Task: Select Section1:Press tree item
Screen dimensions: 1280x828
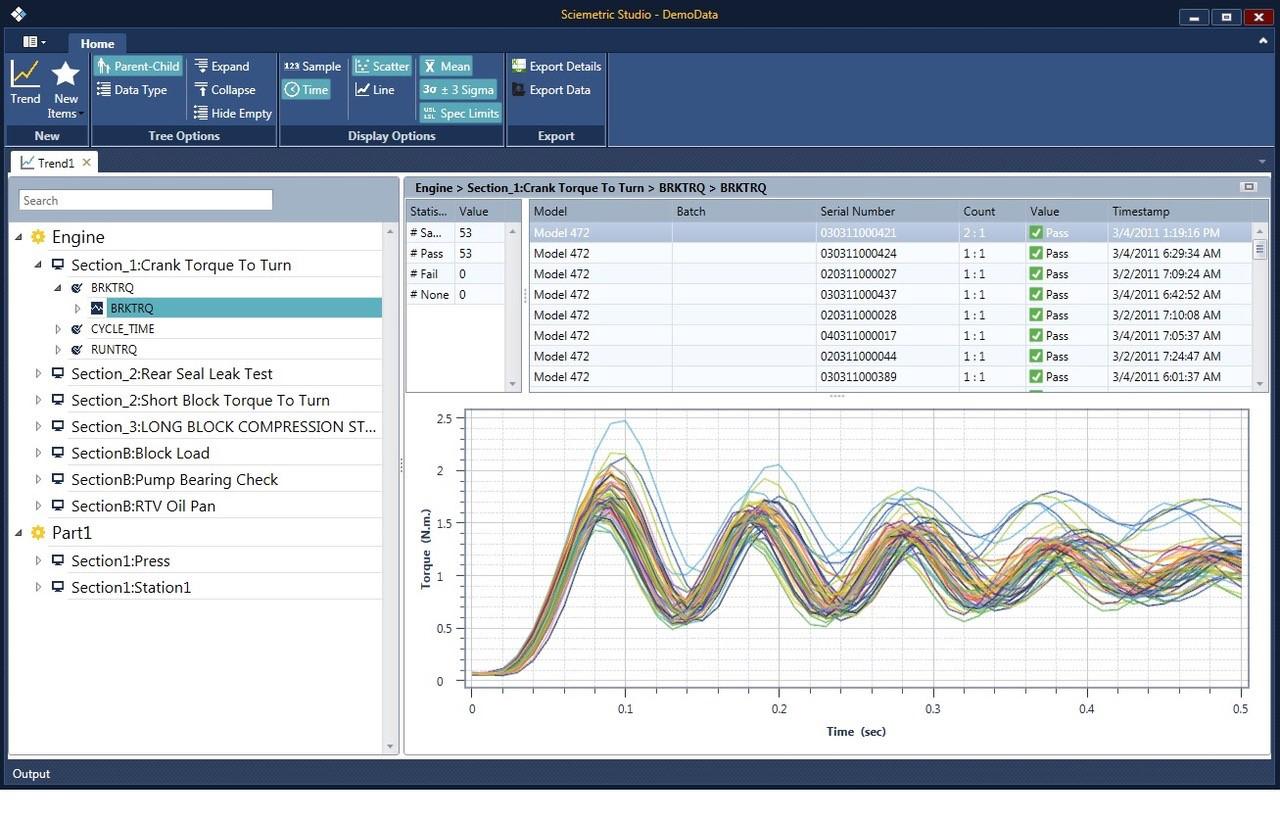Action: 121,560
